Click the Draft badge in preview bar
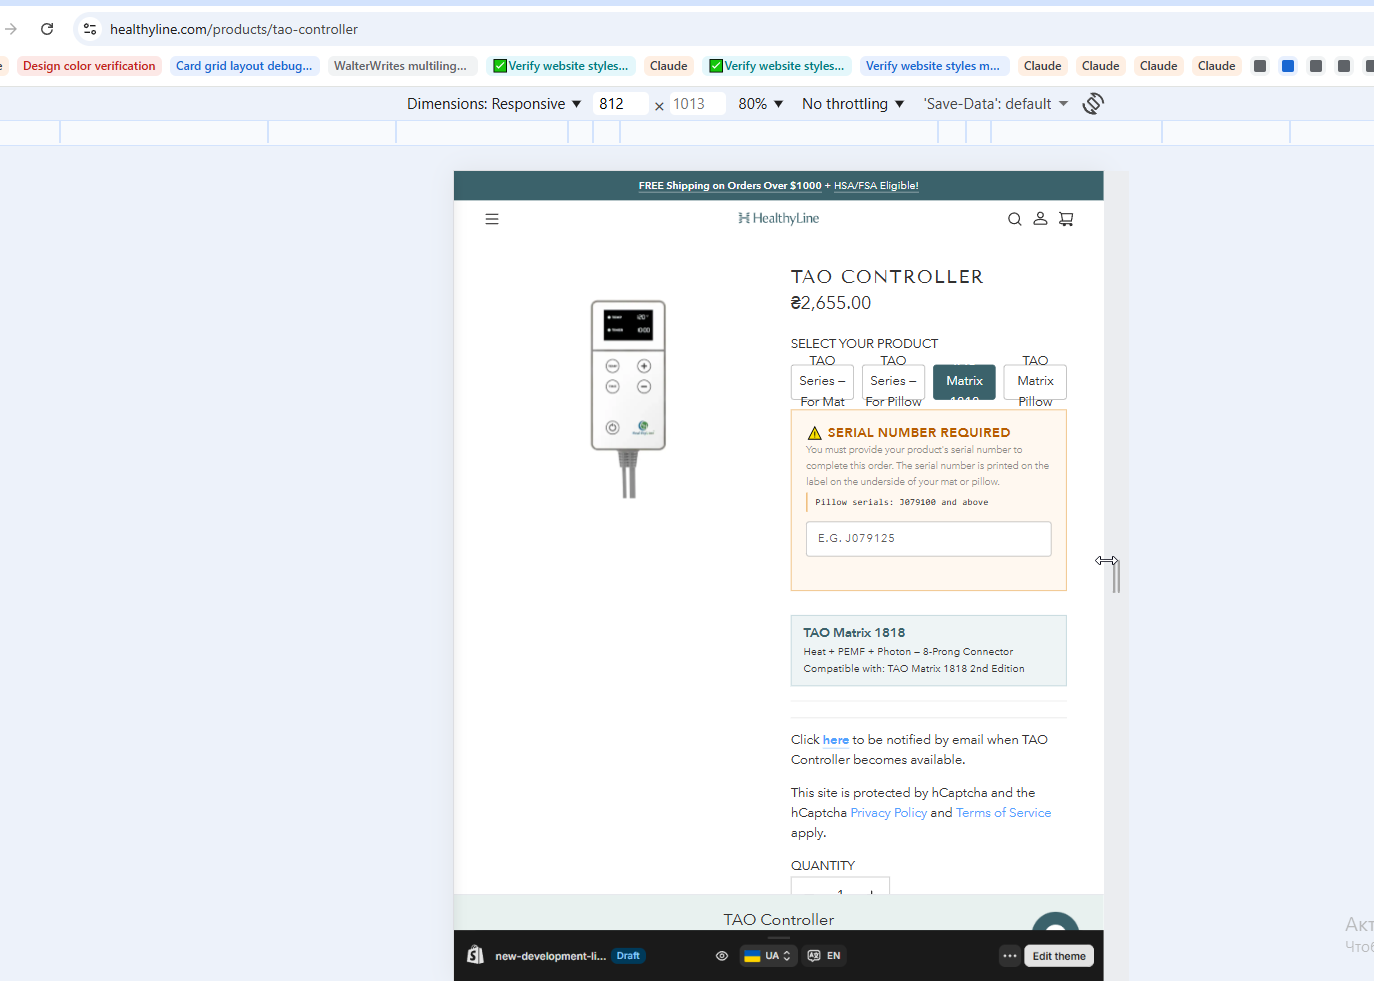The height and width of the screenshot is (981, 1374). (628, 956)
